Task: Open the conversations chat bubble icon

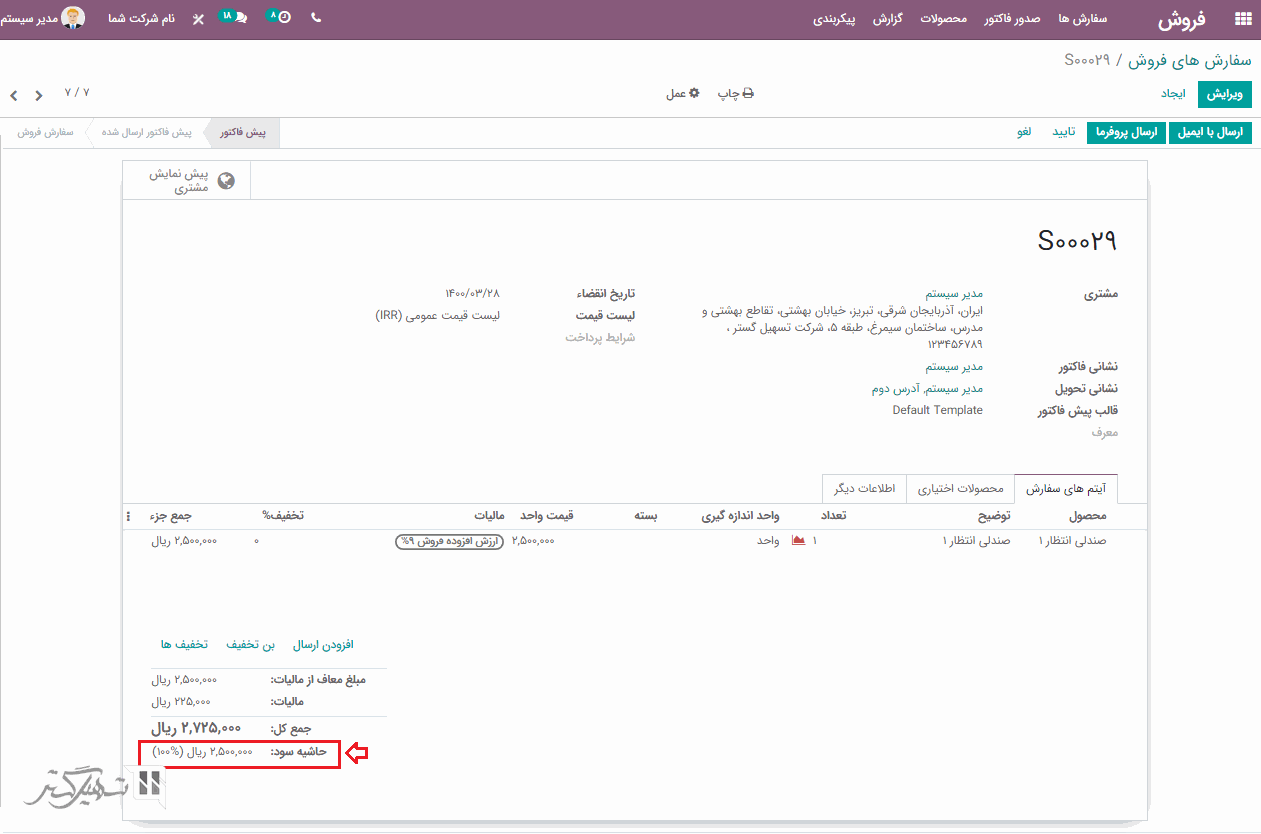Action: click(x=233, y=18)
